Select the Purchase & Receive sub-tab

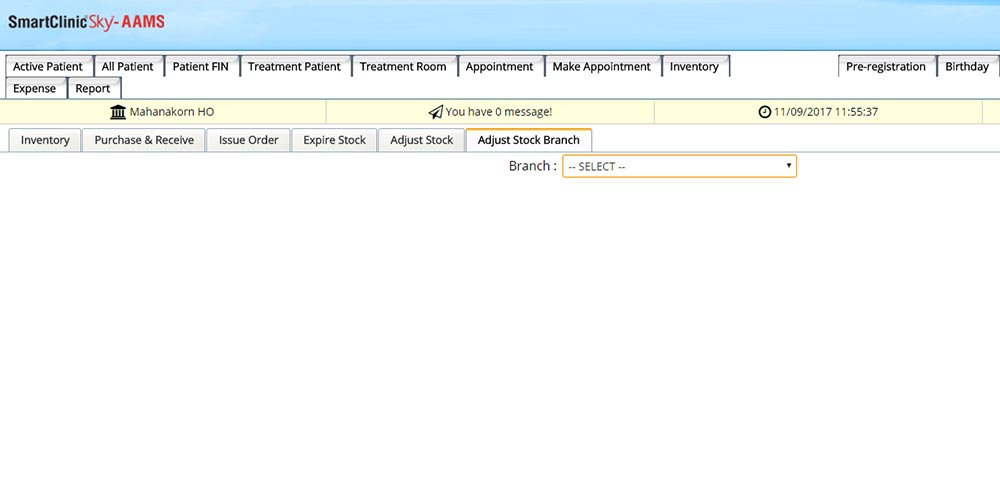pyautogui.click(x=144, y=140)
